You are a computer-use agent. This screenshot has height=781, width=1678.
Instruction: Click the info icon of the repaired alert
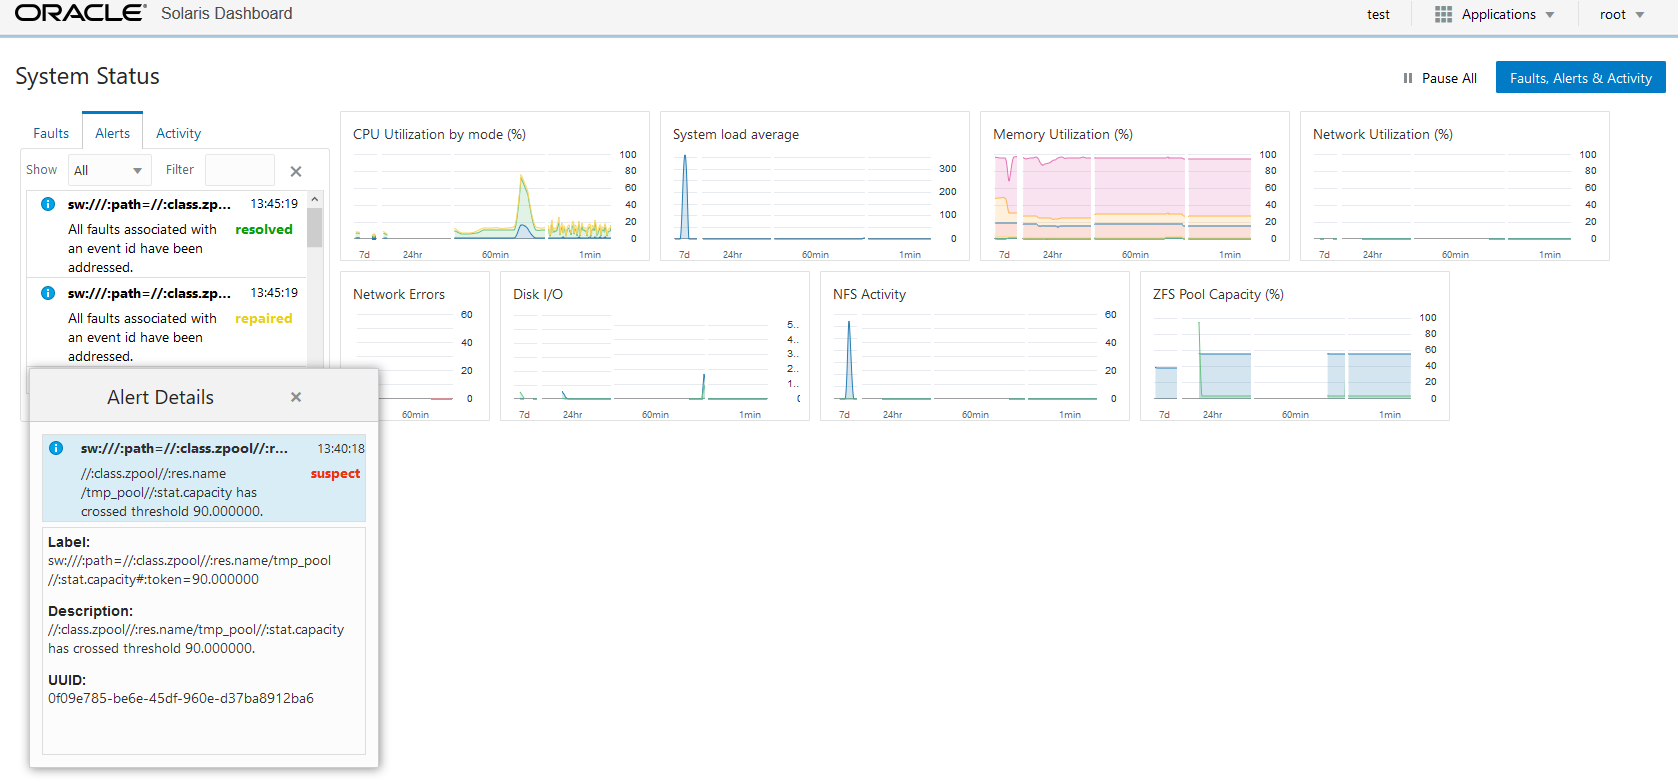47,293
